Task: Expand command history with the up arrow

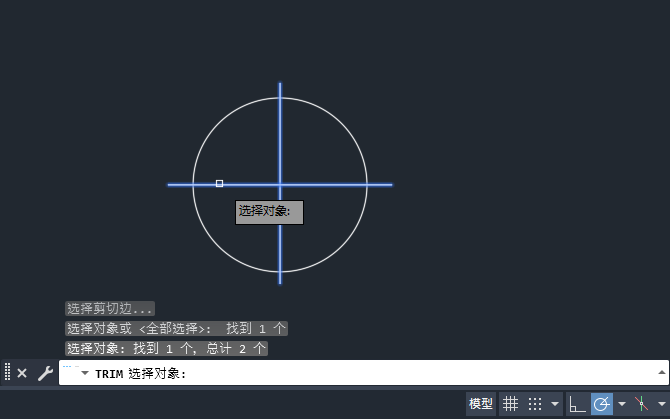Action: tap(661, 372)
